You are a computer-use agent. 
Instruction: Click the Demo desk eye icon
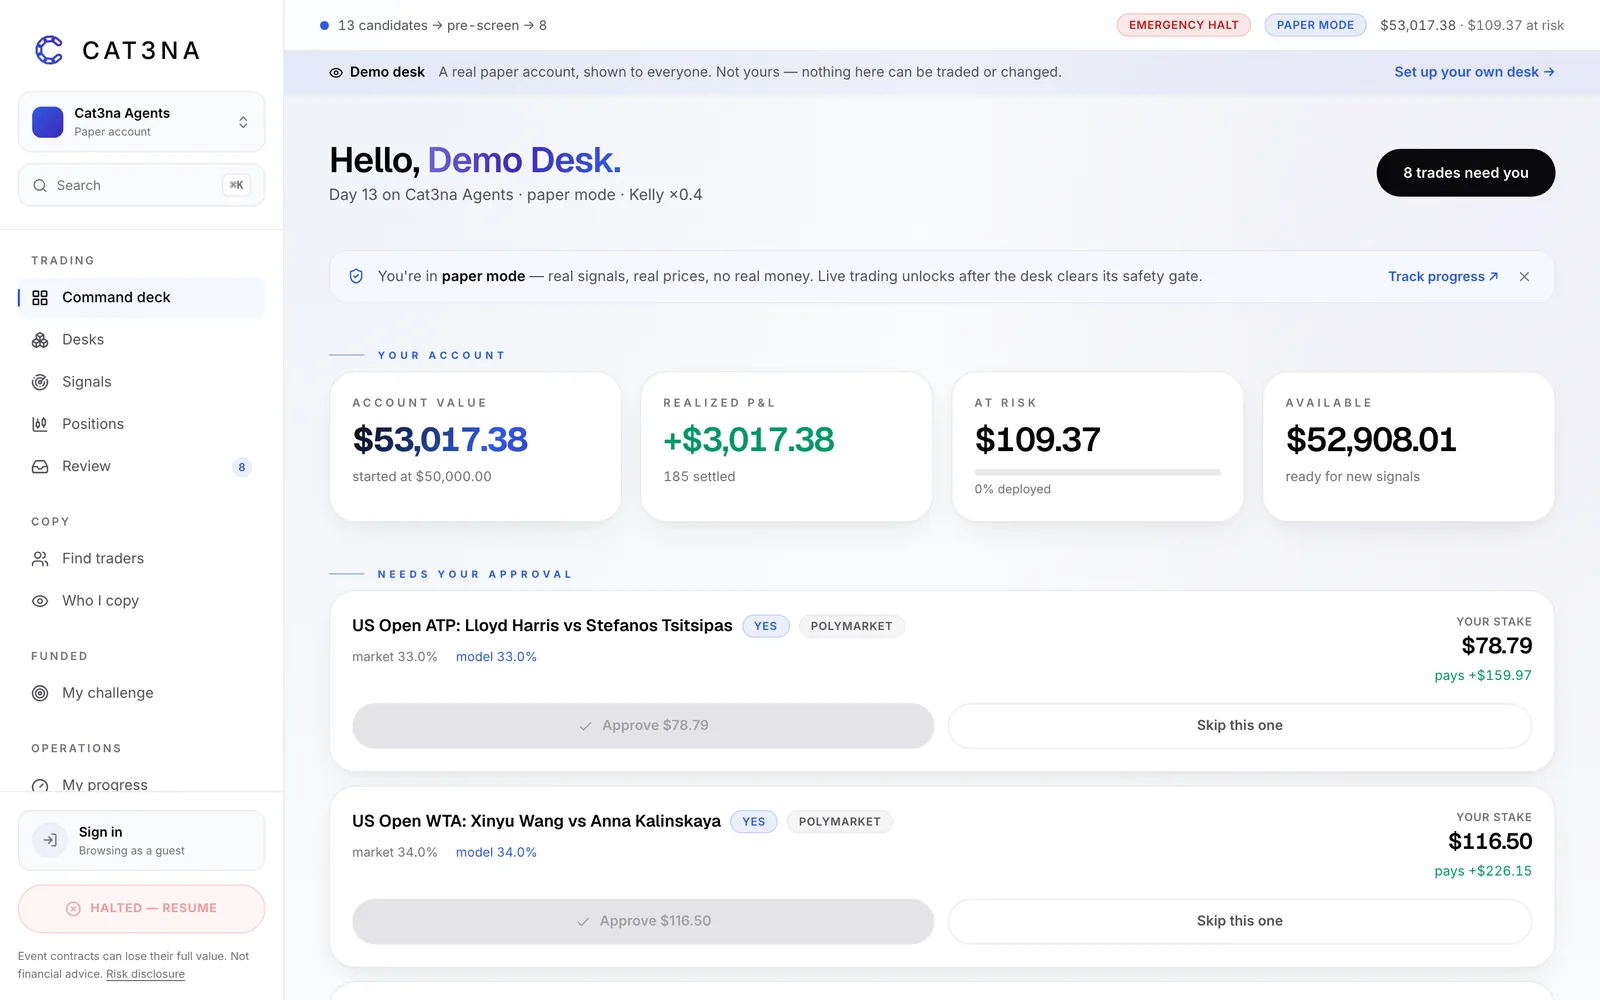(x=336, y=72)
